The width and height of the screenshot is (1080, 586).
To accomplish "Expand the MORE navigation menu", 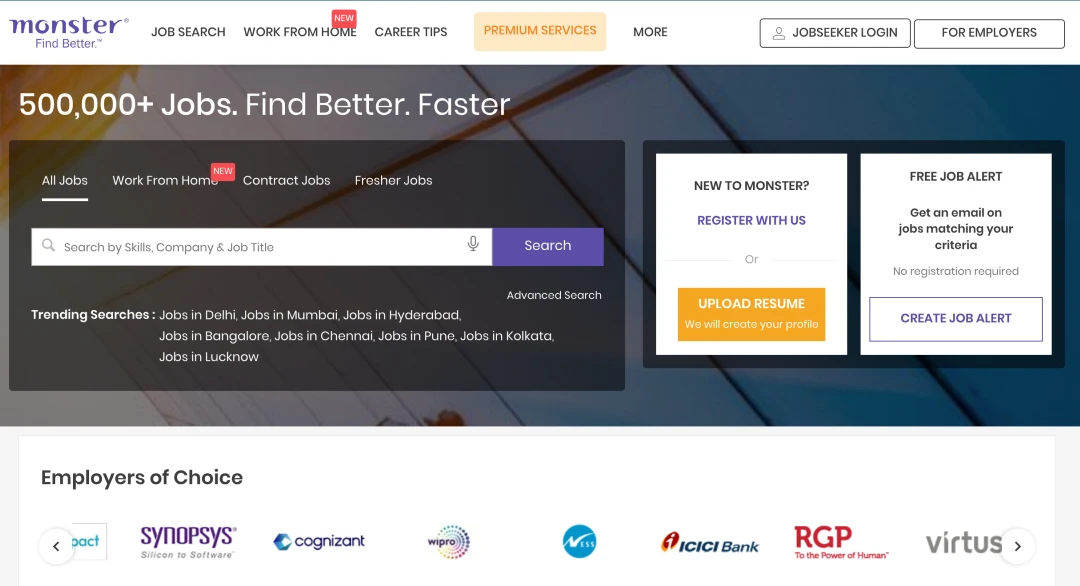I will [650, 32].
